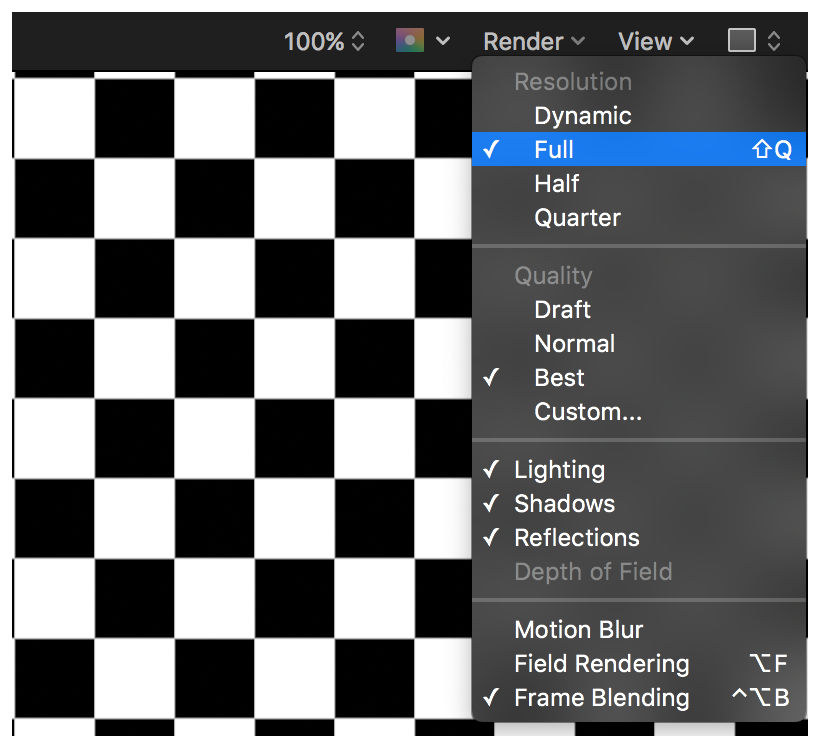Set render quality to Draft

point(562,310)
